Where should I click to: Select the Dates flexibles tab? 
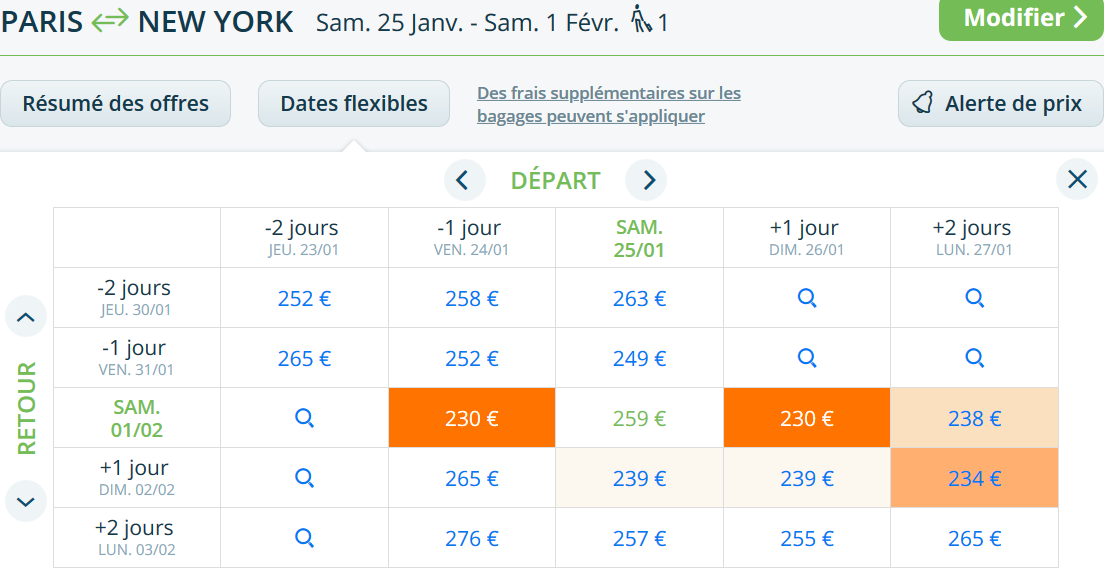(x=354, y=104)
